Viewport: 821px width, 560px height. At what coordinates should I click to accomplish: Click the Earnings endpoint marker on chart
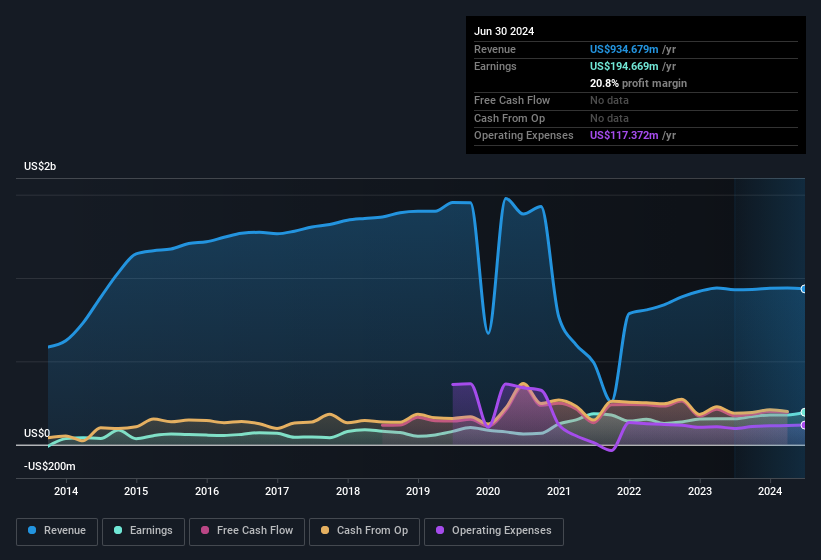(804, 412)
